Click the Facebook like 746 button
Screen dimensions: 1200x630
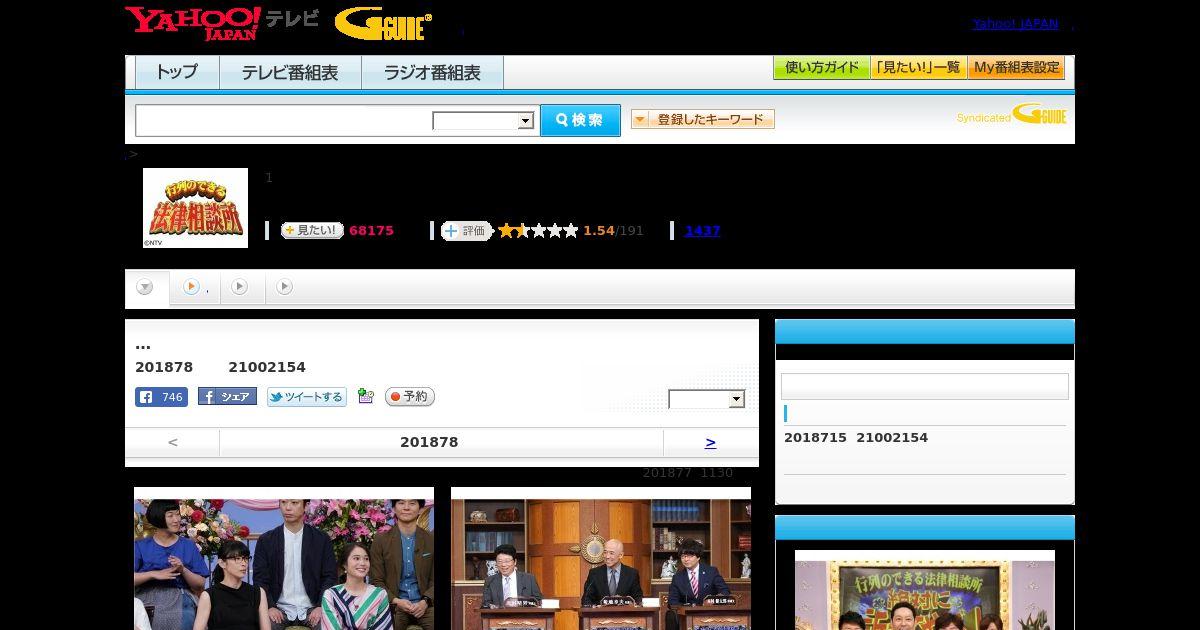coord(161,397)
